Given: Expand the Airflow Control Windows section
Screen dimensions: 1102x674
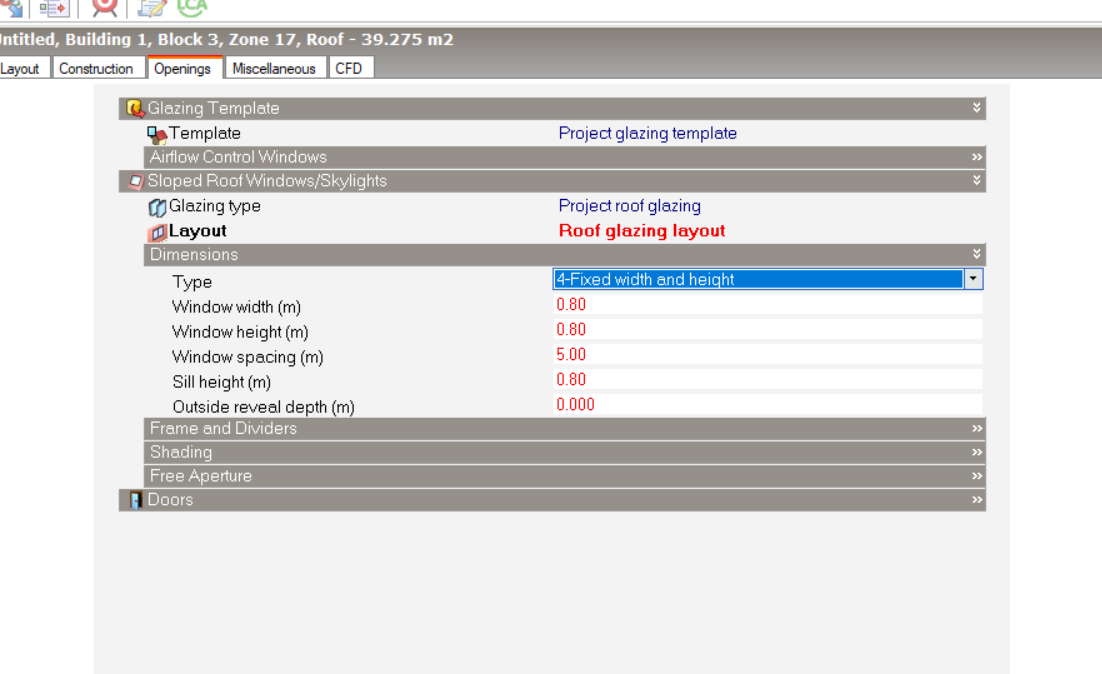Looking at the screenshot, I should pyautogui.click(x=976, y=157).
